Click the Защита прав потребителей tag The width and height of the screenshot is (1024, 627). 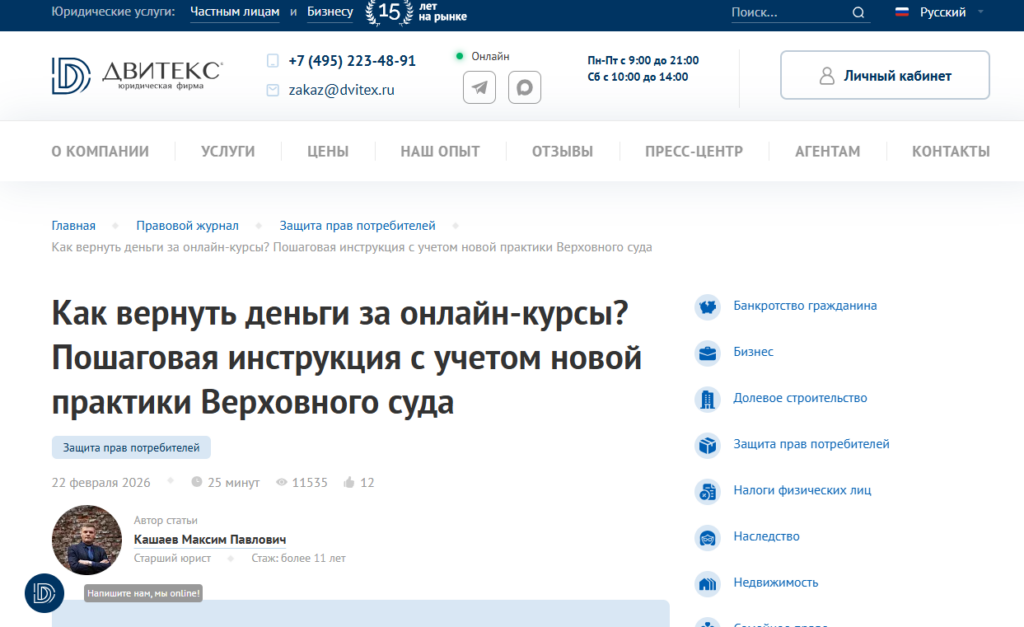pos(131,448)
